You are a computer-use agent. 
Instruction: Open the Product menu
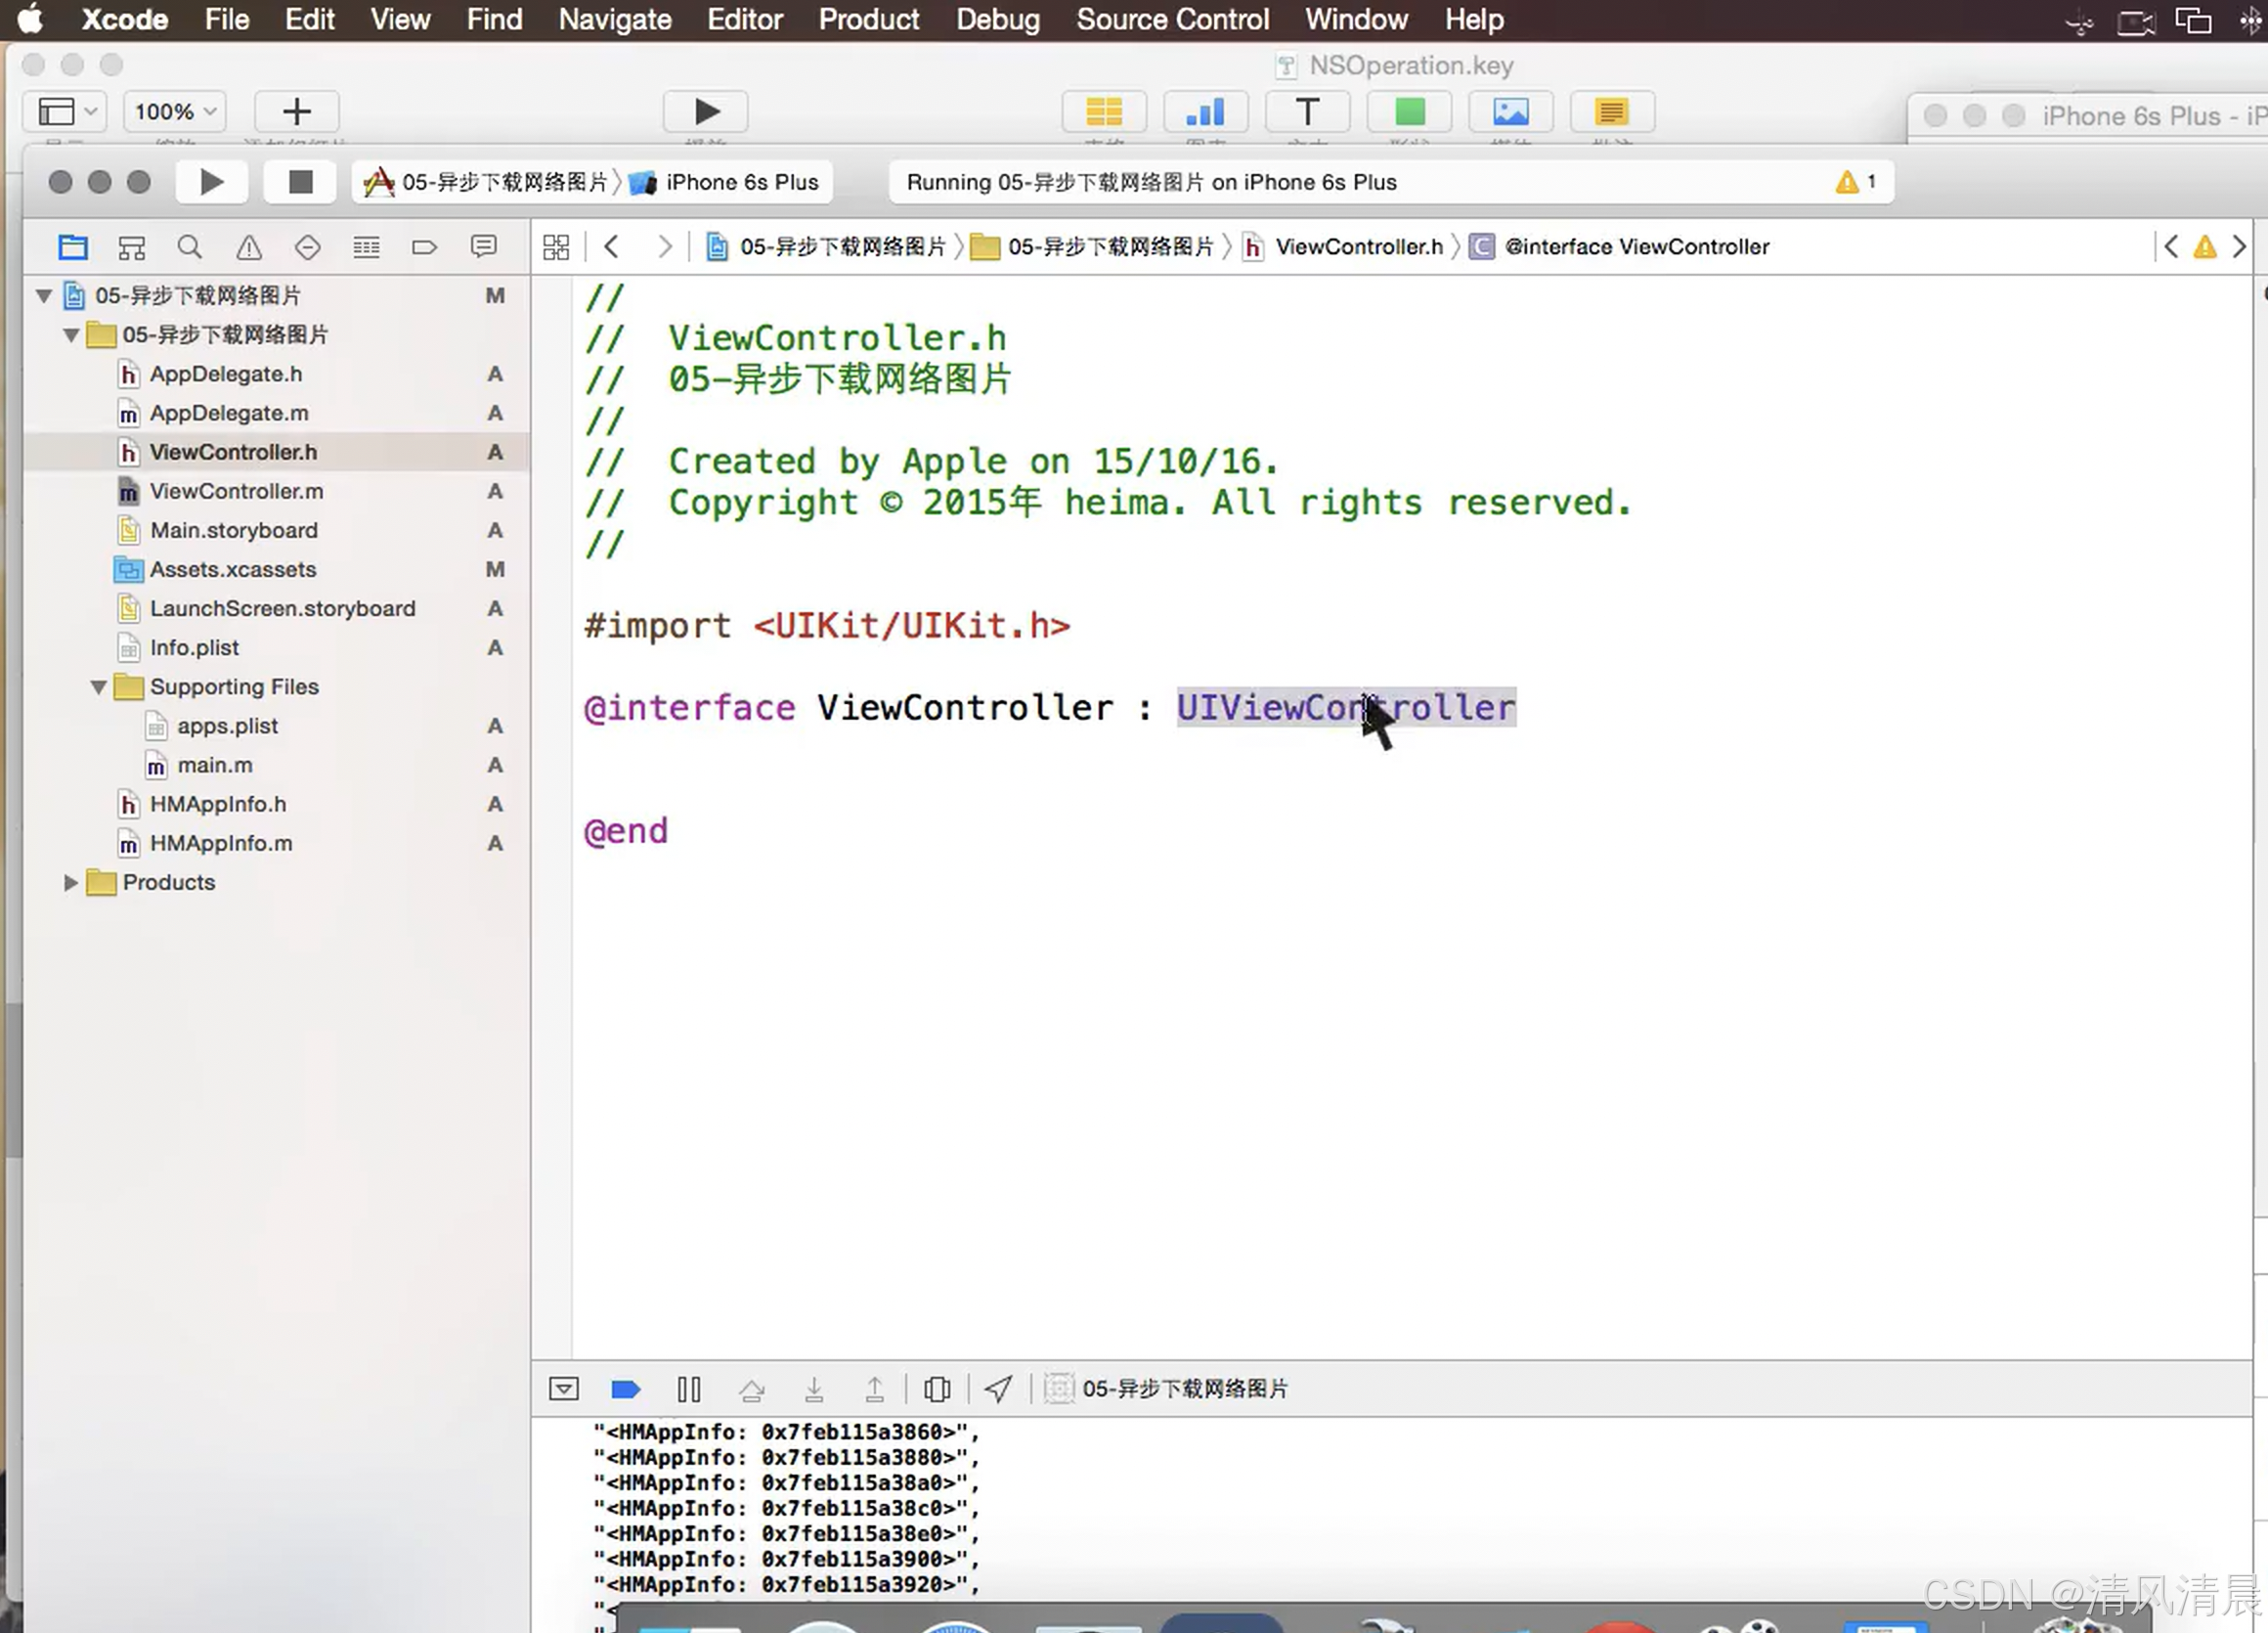pos(868,19)
